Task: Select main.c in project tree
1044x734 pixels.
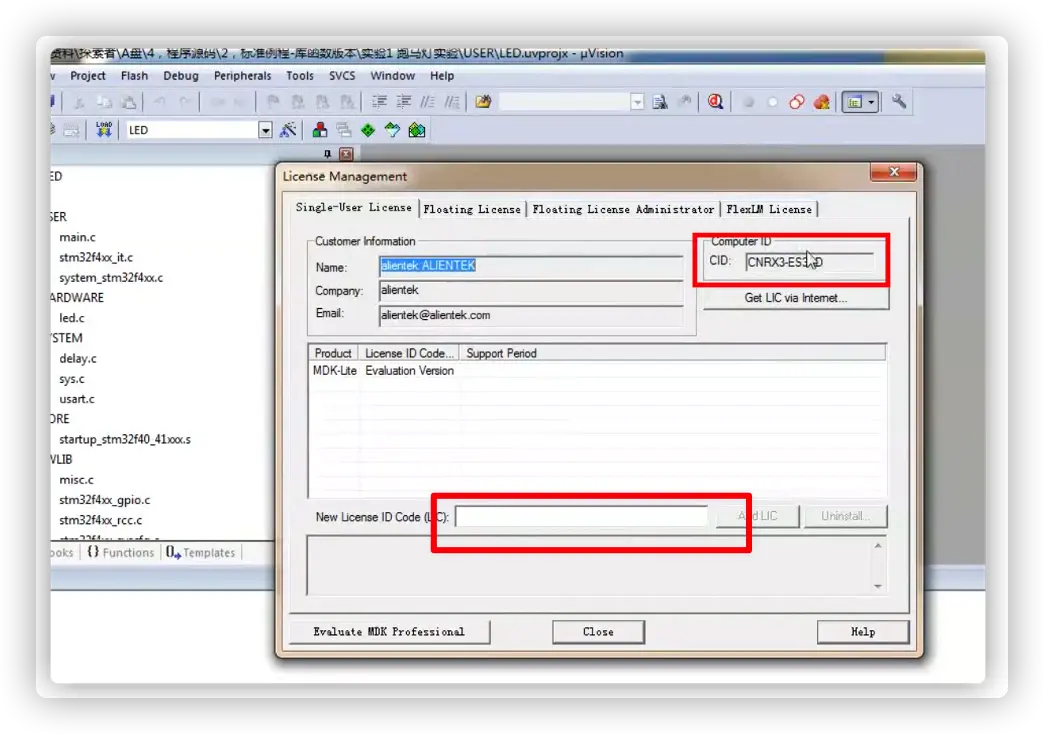Action: click(77, 237)
